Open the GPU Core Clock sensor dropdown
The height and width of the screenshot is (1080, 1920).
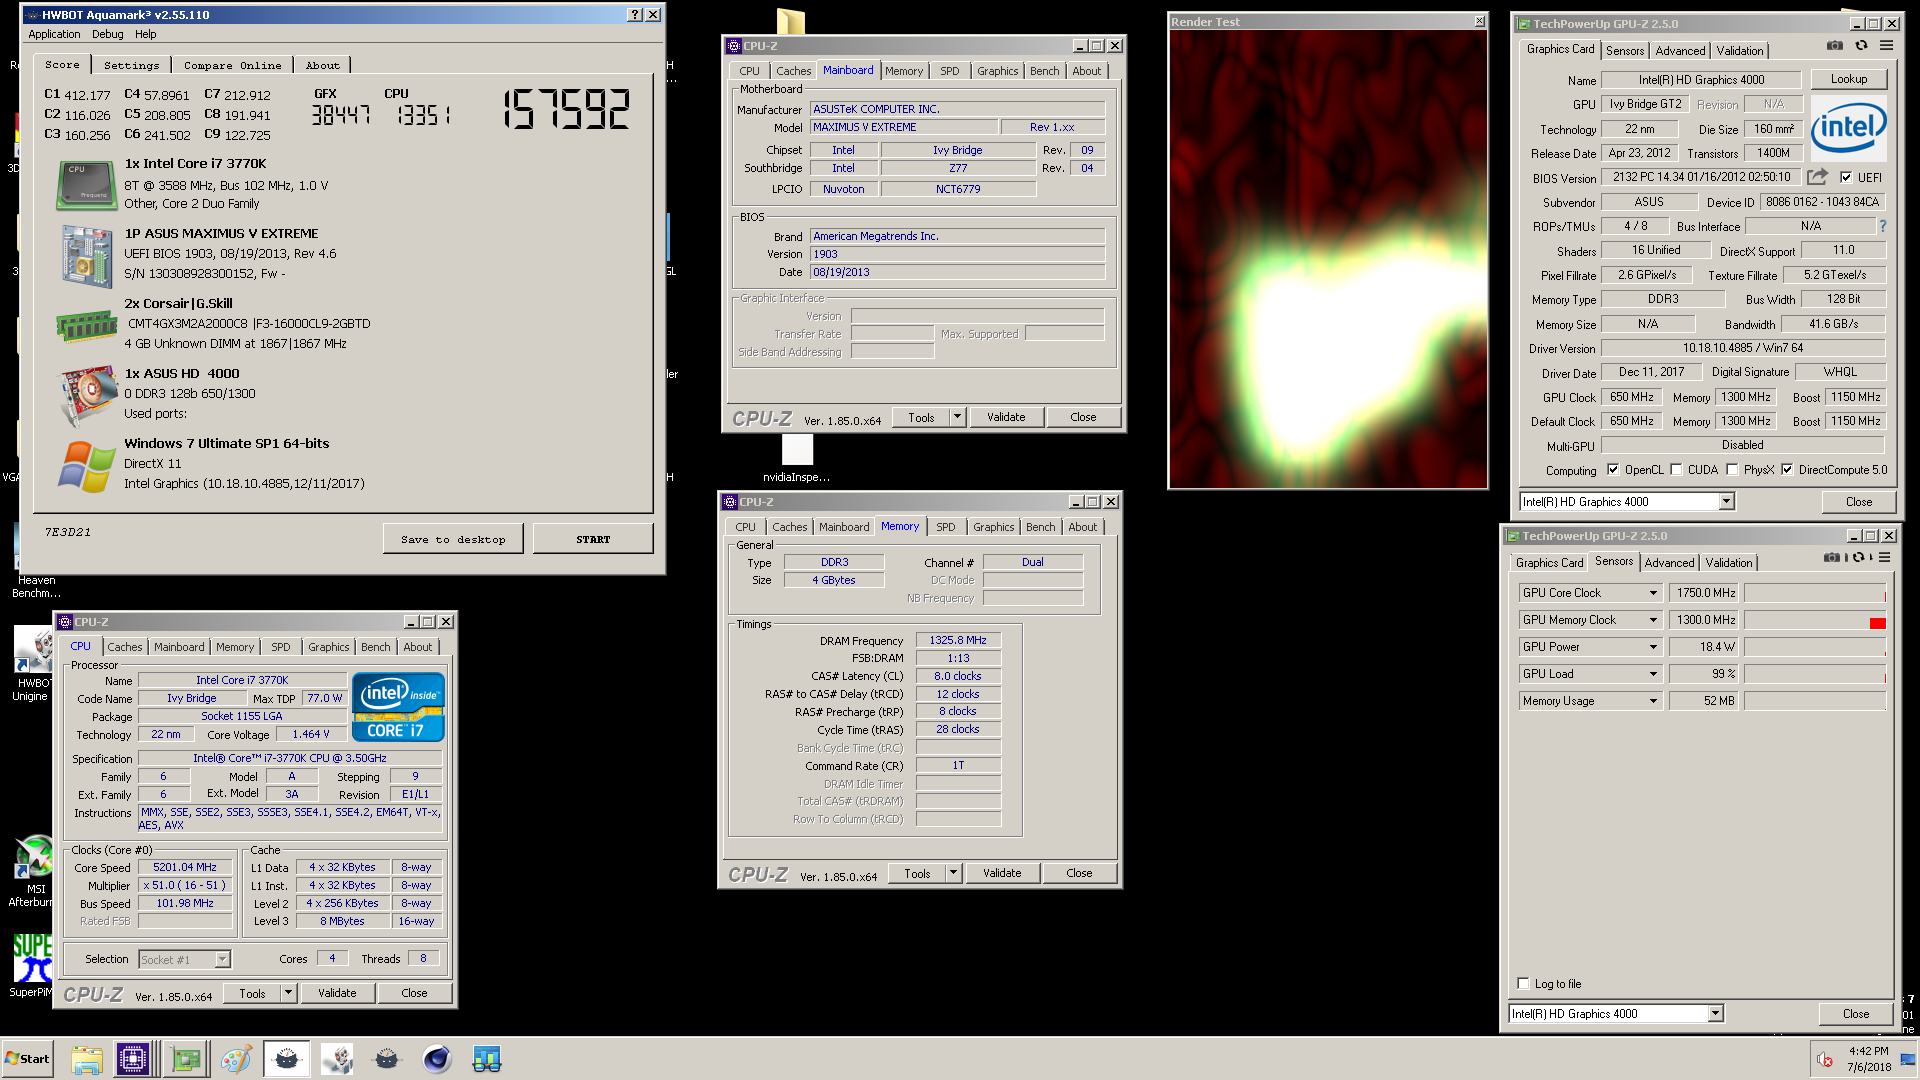coord(1653,593)
